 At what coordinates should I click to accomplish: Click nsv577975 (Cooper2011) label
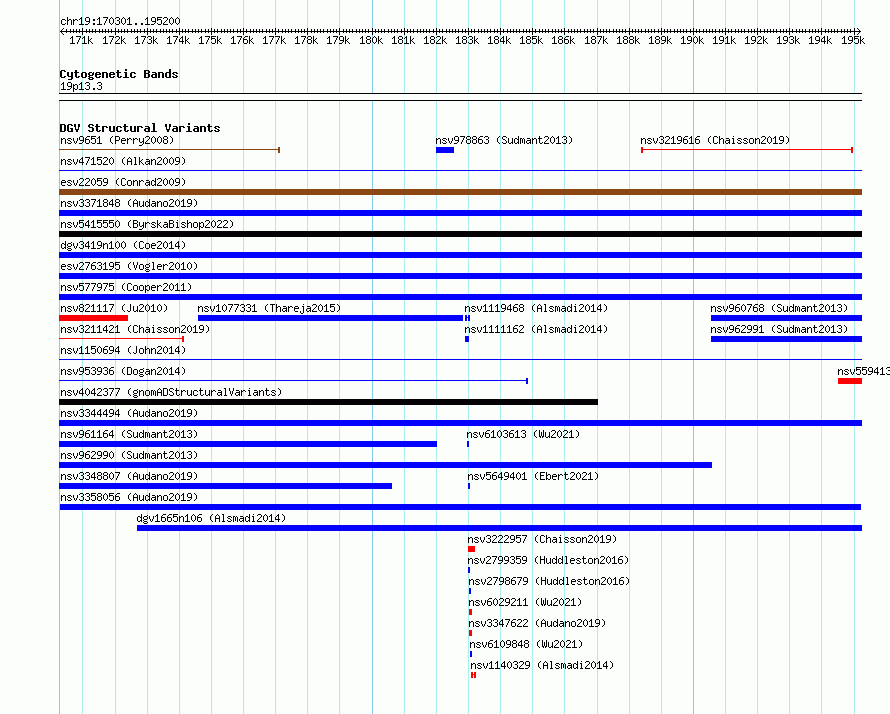click(126, 287)
